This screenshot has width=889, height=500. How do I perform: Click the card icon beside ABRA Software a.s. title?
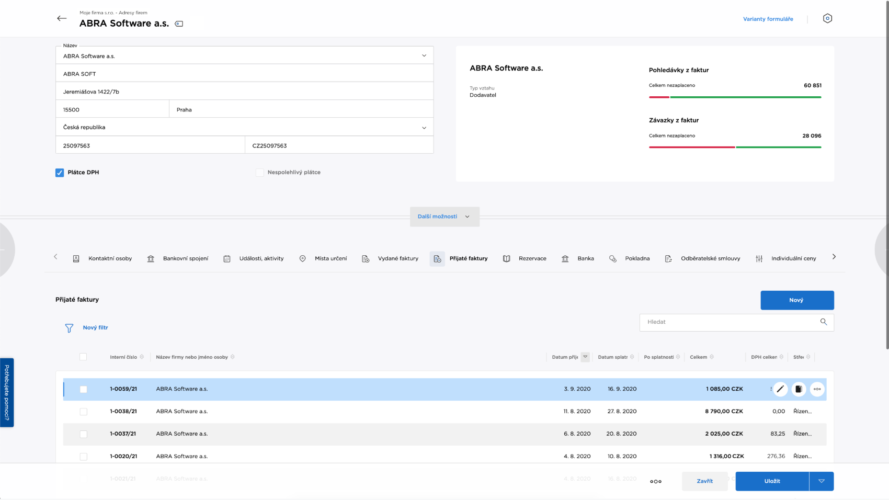[x=179, y=24]
